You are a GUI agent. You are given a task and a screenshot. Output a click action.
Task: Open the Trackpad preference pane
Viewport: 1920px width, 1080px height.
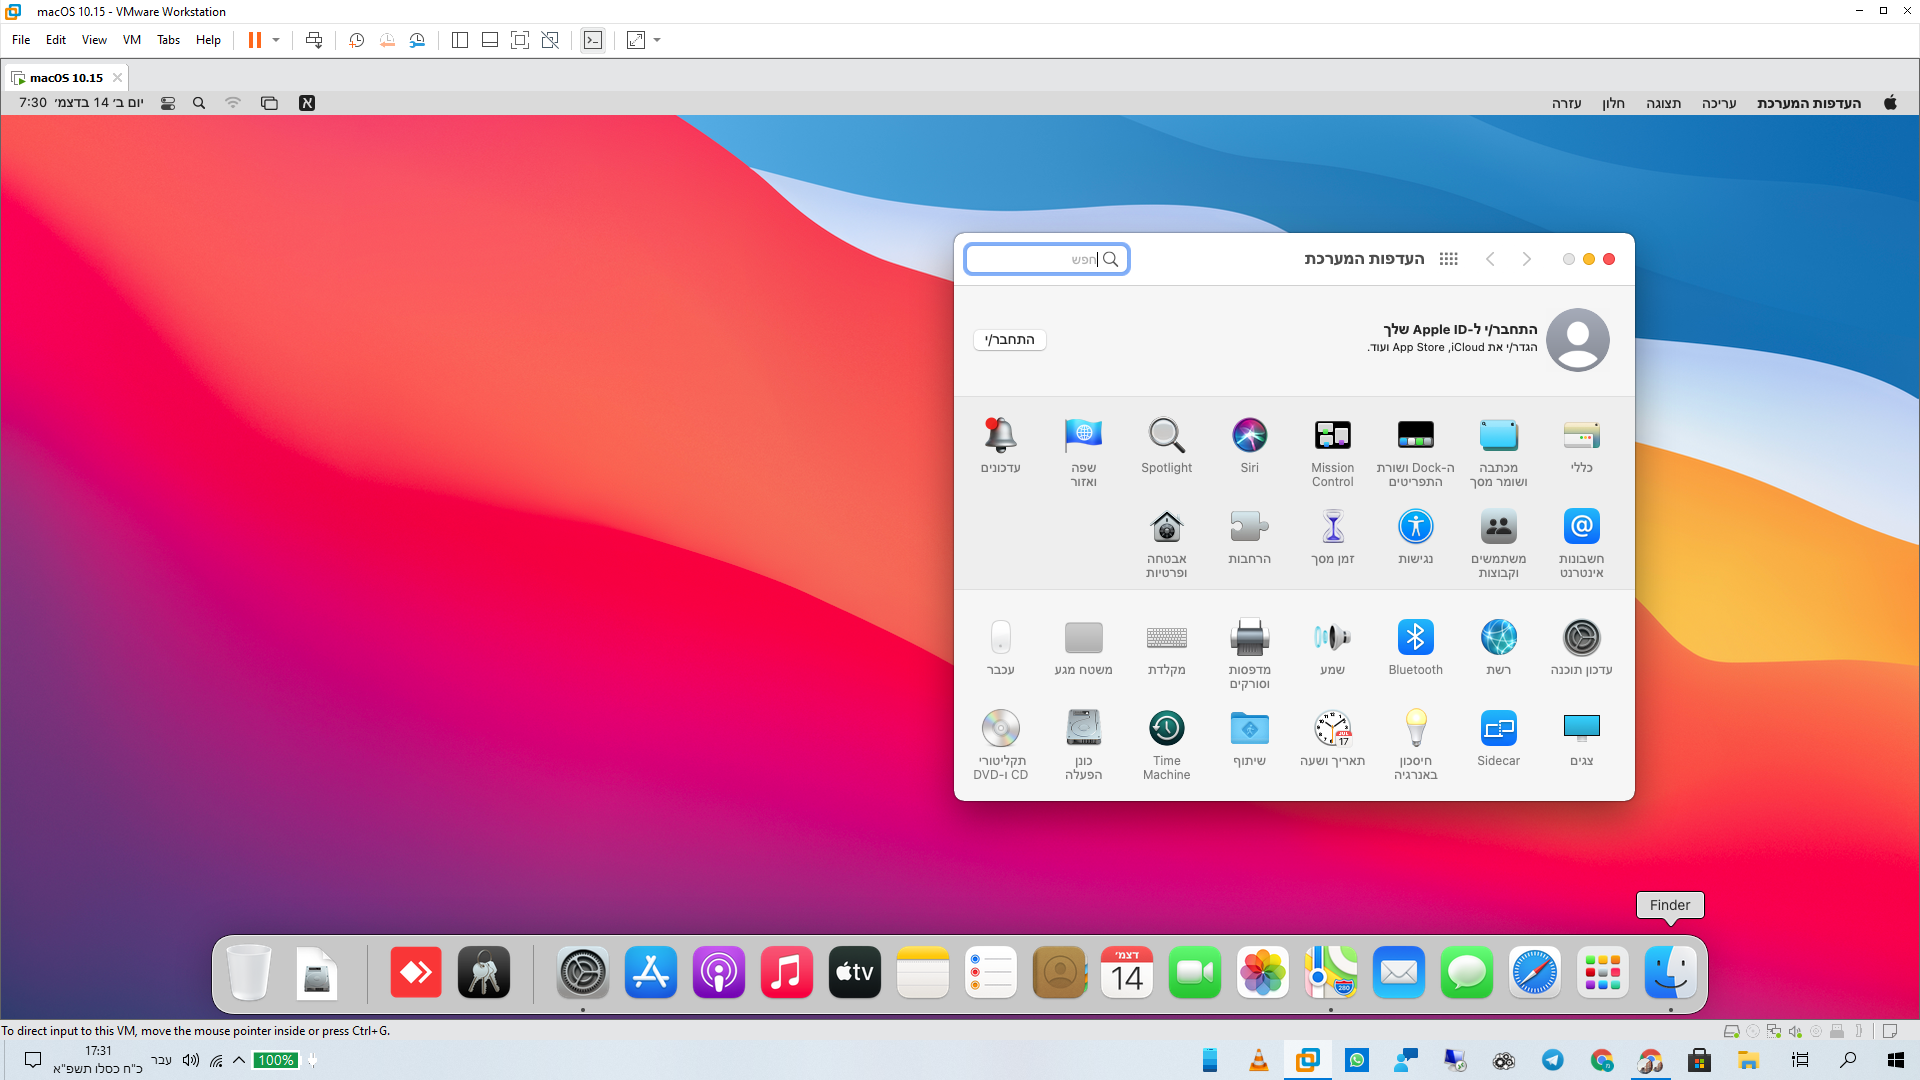tap(1083, 648)
